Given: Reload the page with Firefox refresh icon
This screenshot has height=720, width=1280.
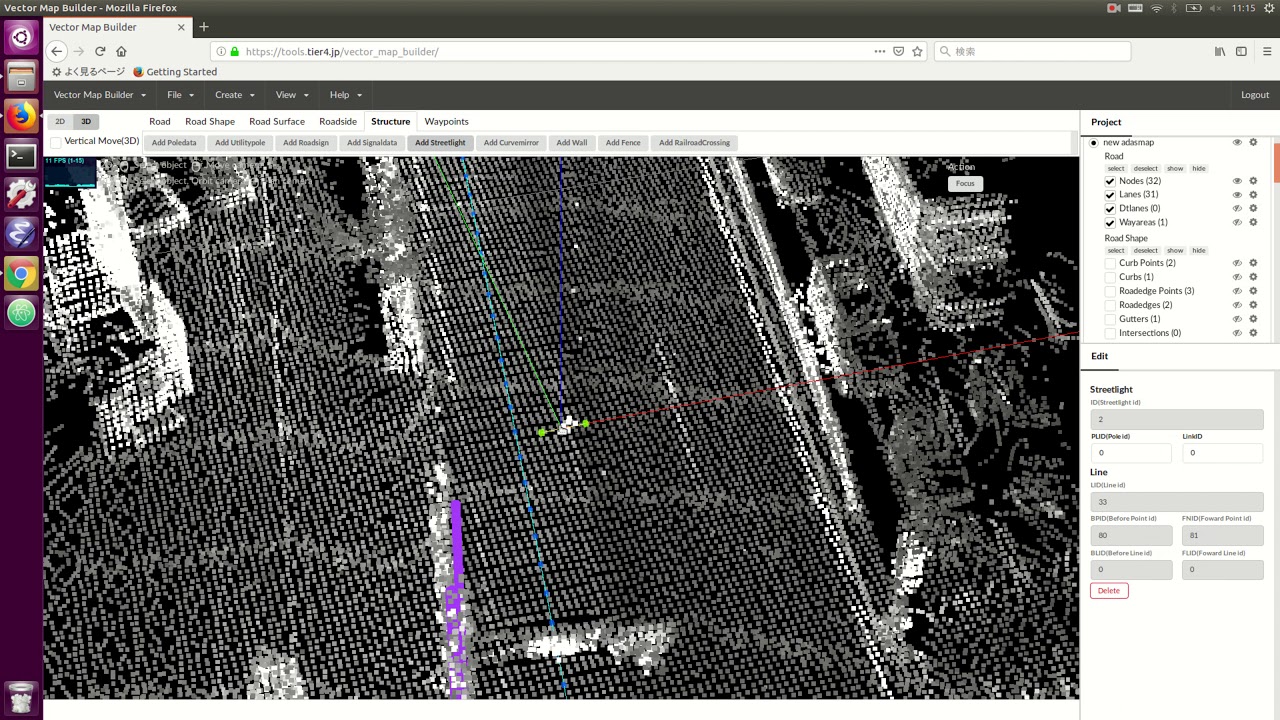Looking at the screenshot, I should coord(100,51).
